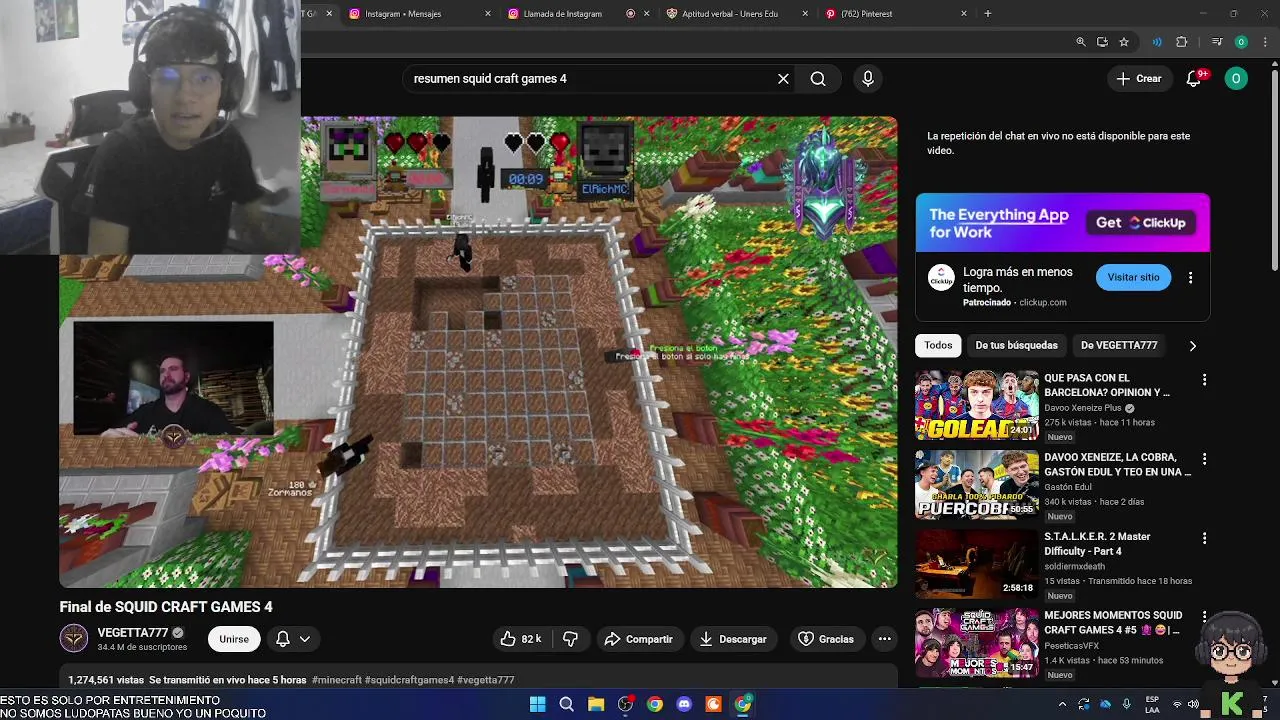Open options for the Barcelona opinion video
This screenshot has width=1280, height=720.
[1204, 380]
